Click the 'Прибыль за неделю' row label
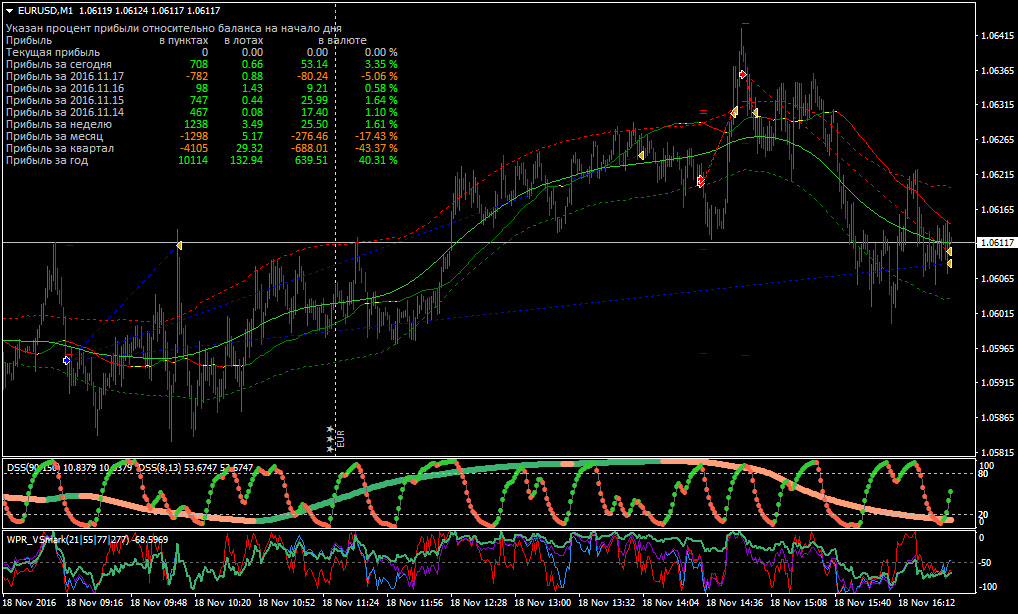 (59, 124)
